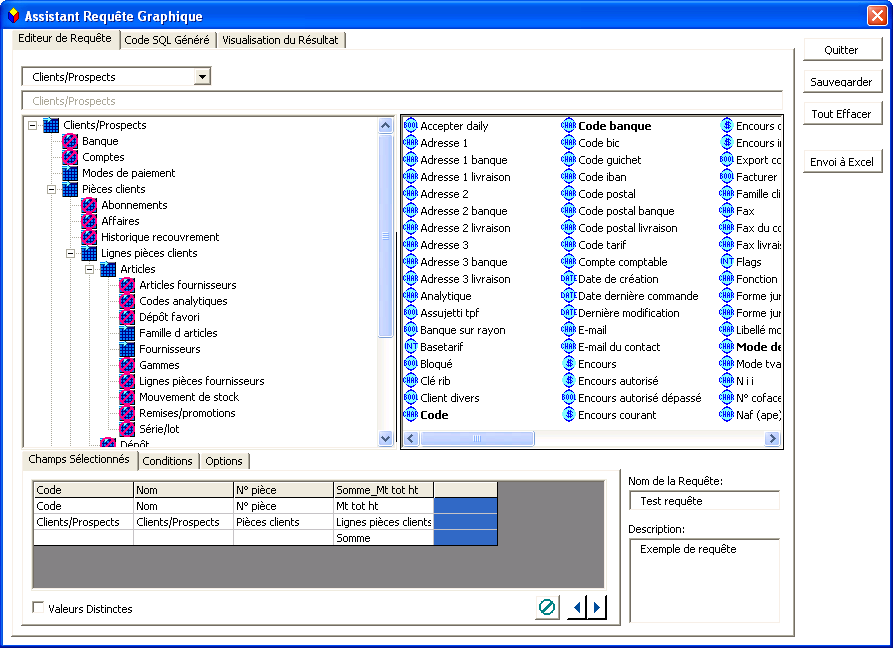Open the Clients/Prospects dropdown list

tap(202, 77)
